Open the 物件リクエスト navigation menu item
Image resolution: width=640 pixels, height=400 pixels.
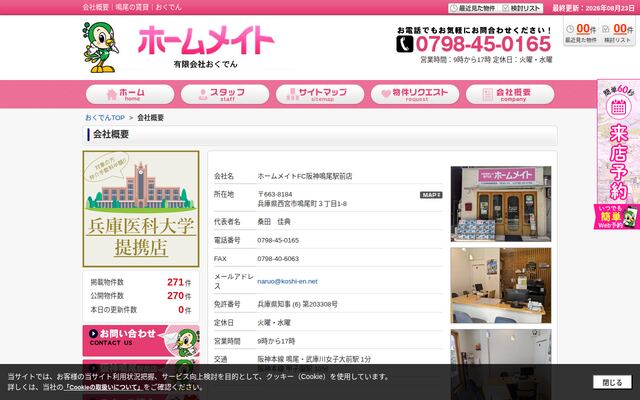pos(415,94)
